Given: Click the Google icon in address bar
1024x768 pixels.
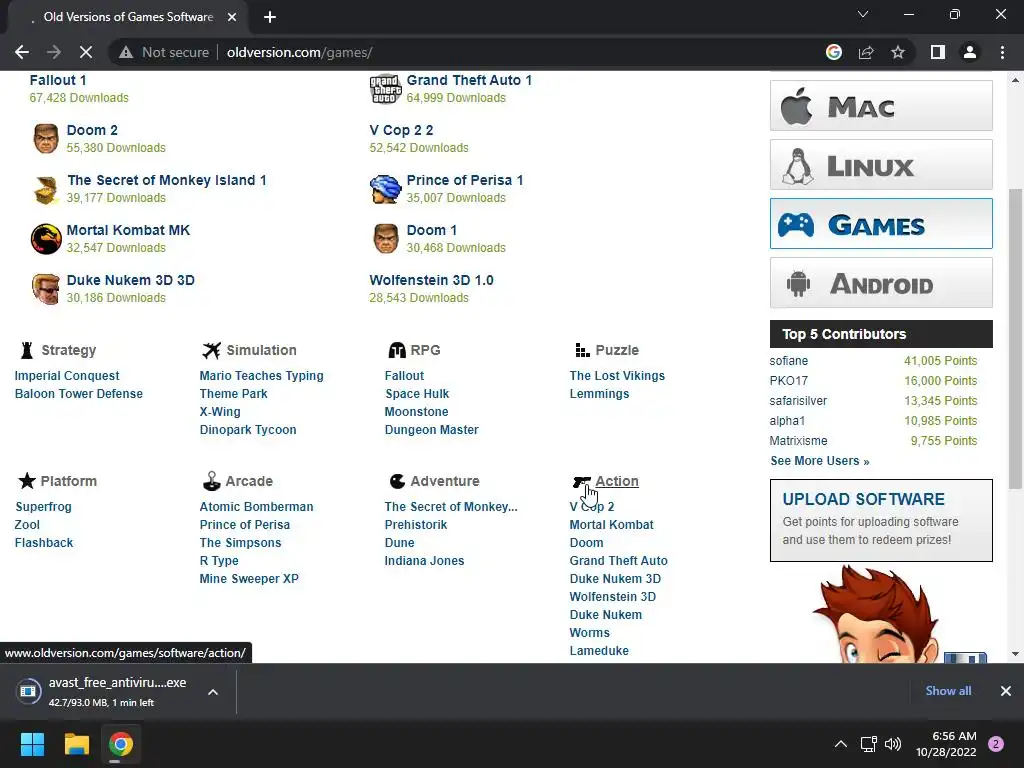Looking at the screenshot, I should [834, 52].
